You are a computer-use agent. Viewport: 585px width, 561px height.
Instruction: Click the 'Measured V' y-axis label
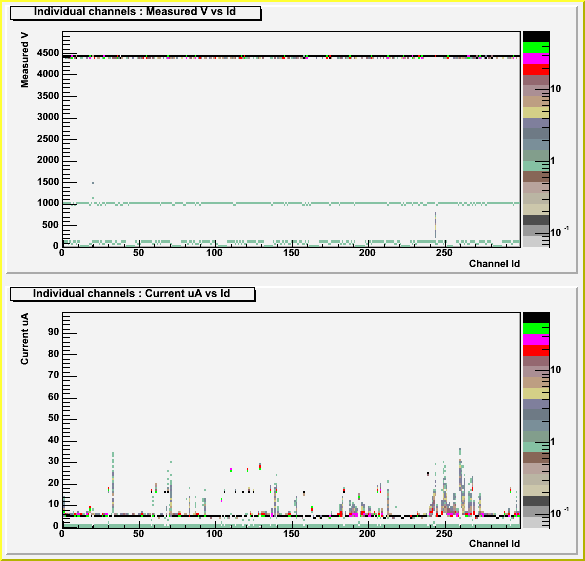click(24, 60)
